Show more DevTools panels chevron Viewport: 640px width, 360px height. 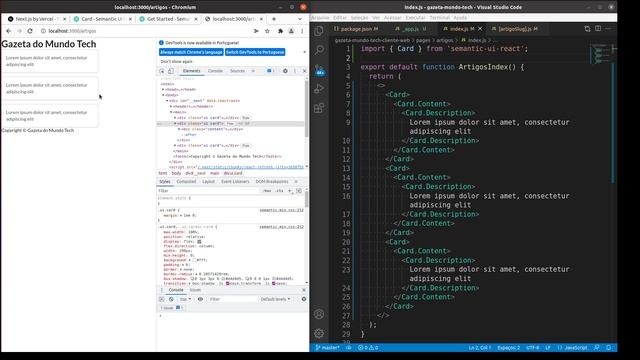(253, 71)
